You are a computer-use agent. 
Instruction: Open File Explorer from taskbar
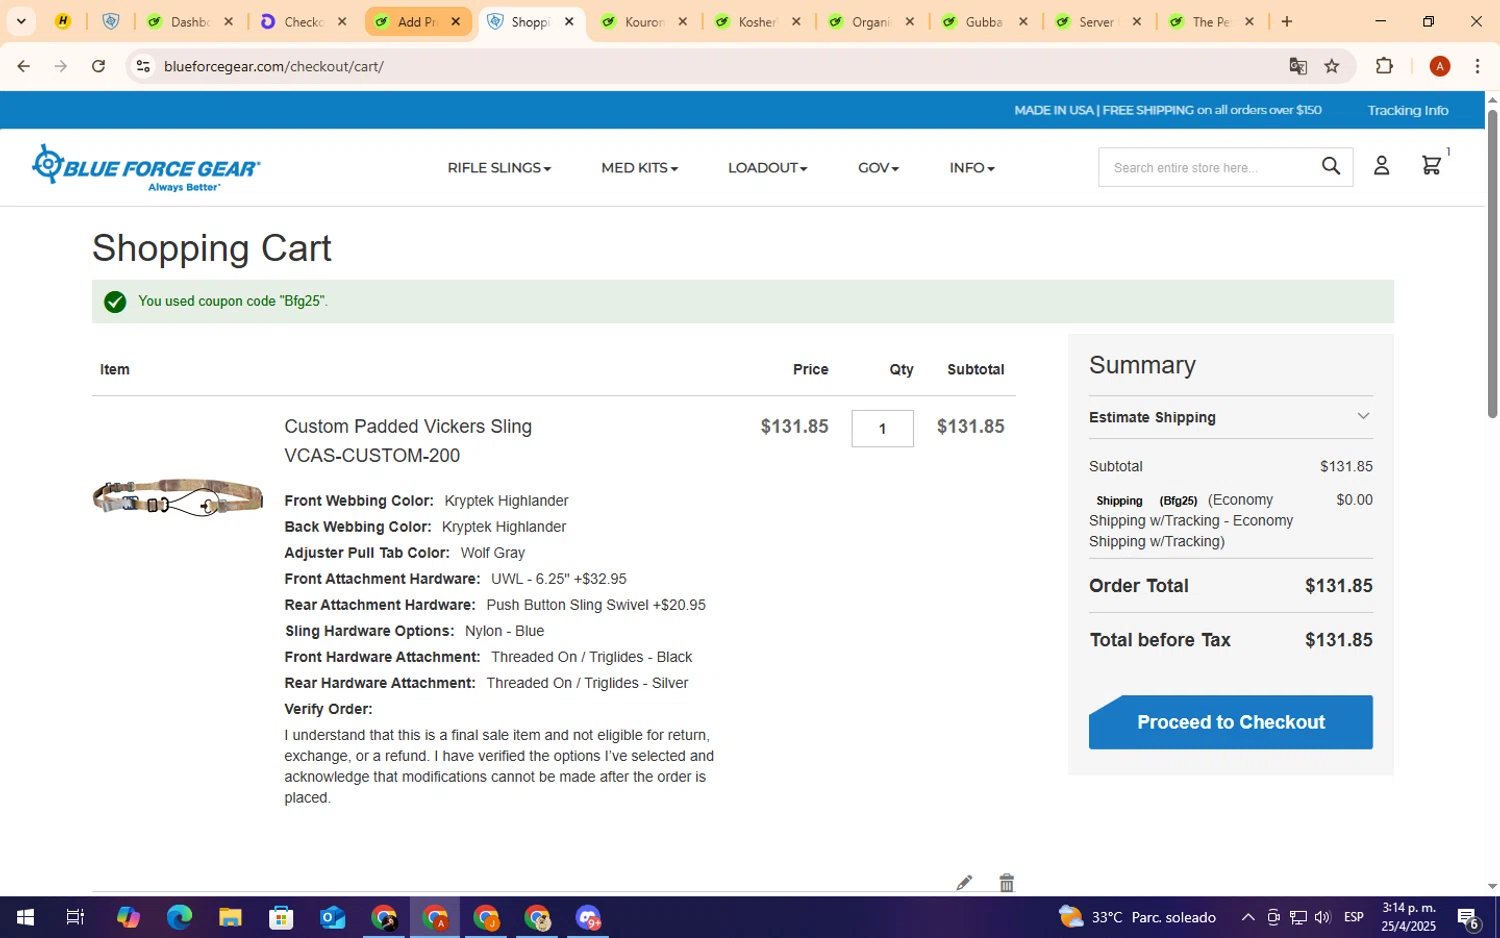[230, 917]
